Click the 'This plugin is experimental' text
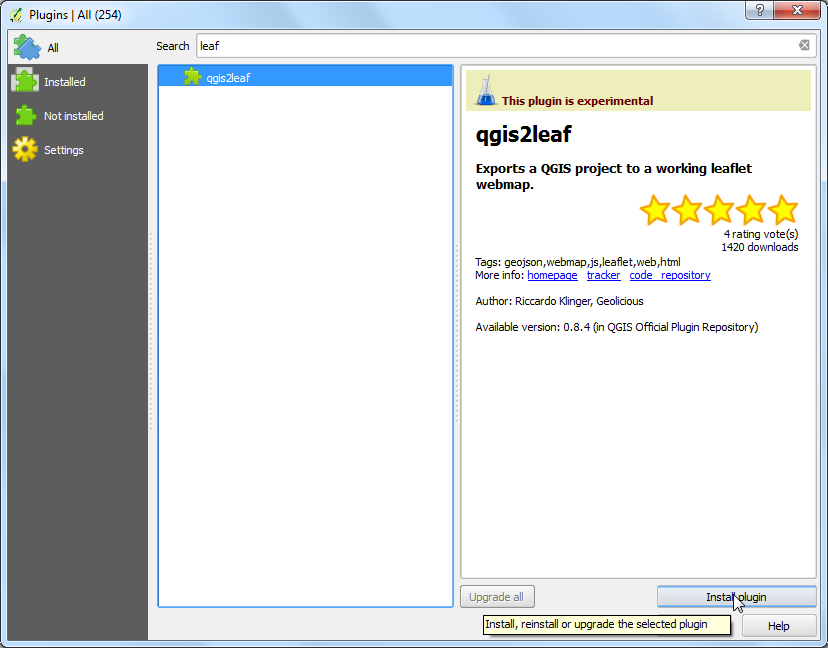The height and width of the screenshot is (648, 828). (577, 101)
